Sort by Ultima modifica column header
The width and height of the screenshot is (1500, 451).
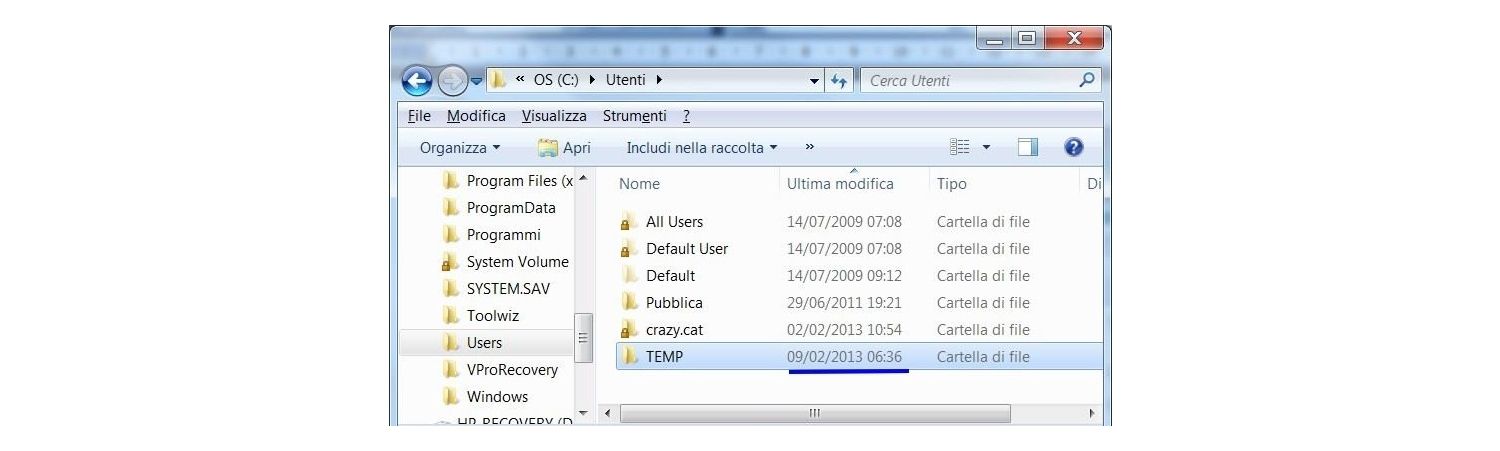(x=840, y=184)
